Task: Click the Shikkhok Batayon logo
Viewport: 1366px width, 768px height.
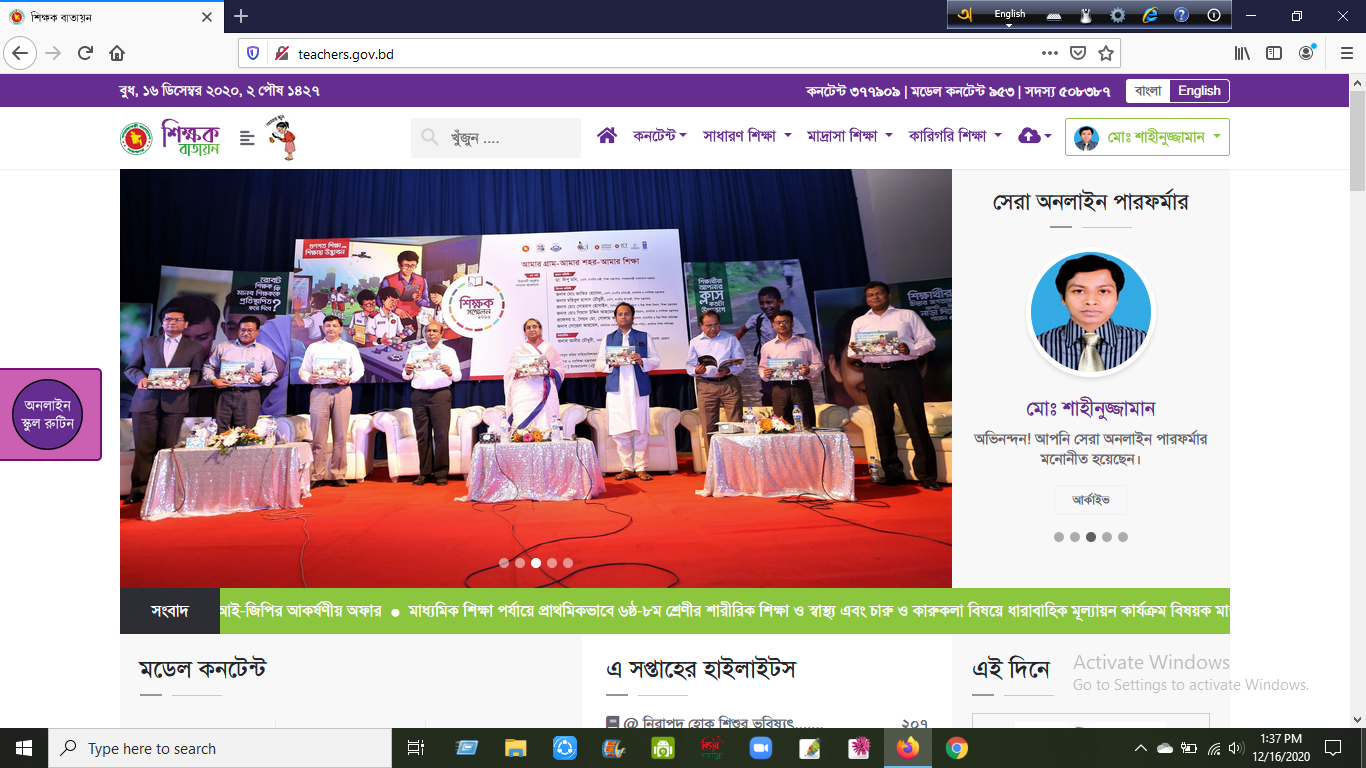Action: click(169, 138)
